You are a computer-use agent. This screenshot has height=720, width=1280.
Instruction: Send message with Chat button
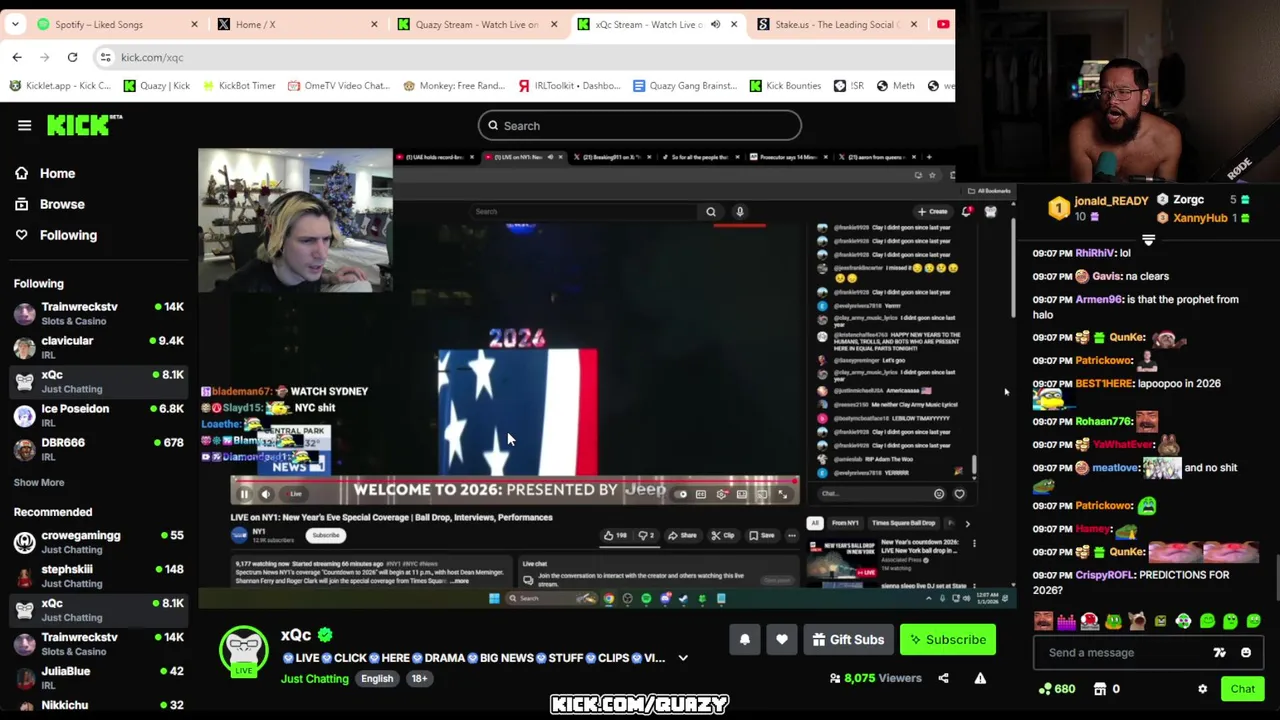pyautogui.click(x=1243, y=689)
